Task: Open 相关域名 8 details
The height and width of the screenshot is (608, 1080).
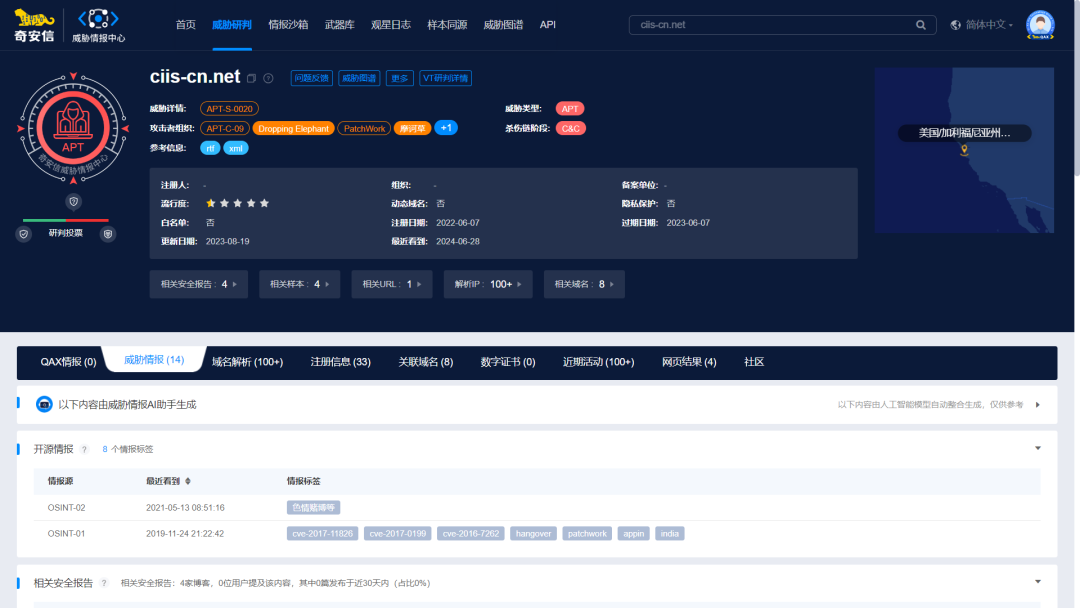Action: coord(584,284)
